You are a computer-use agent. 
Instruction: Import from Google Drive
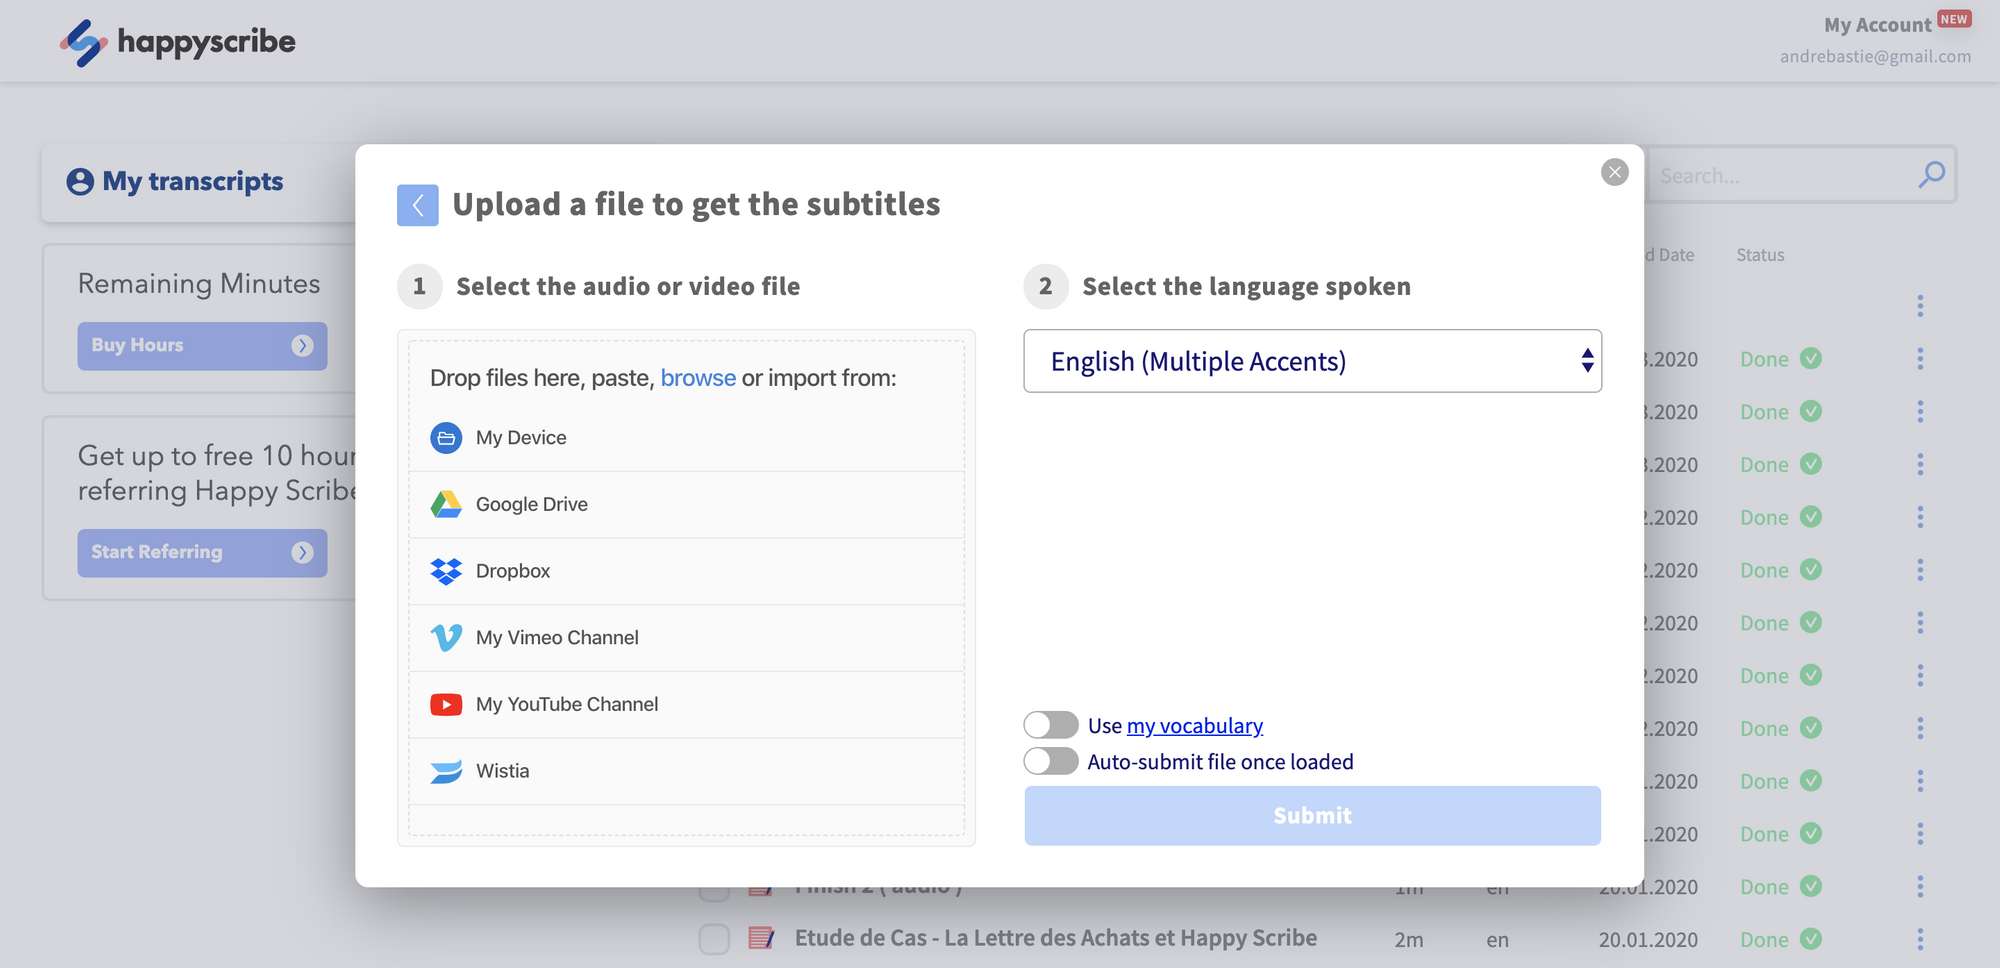[x=686, y=505]
